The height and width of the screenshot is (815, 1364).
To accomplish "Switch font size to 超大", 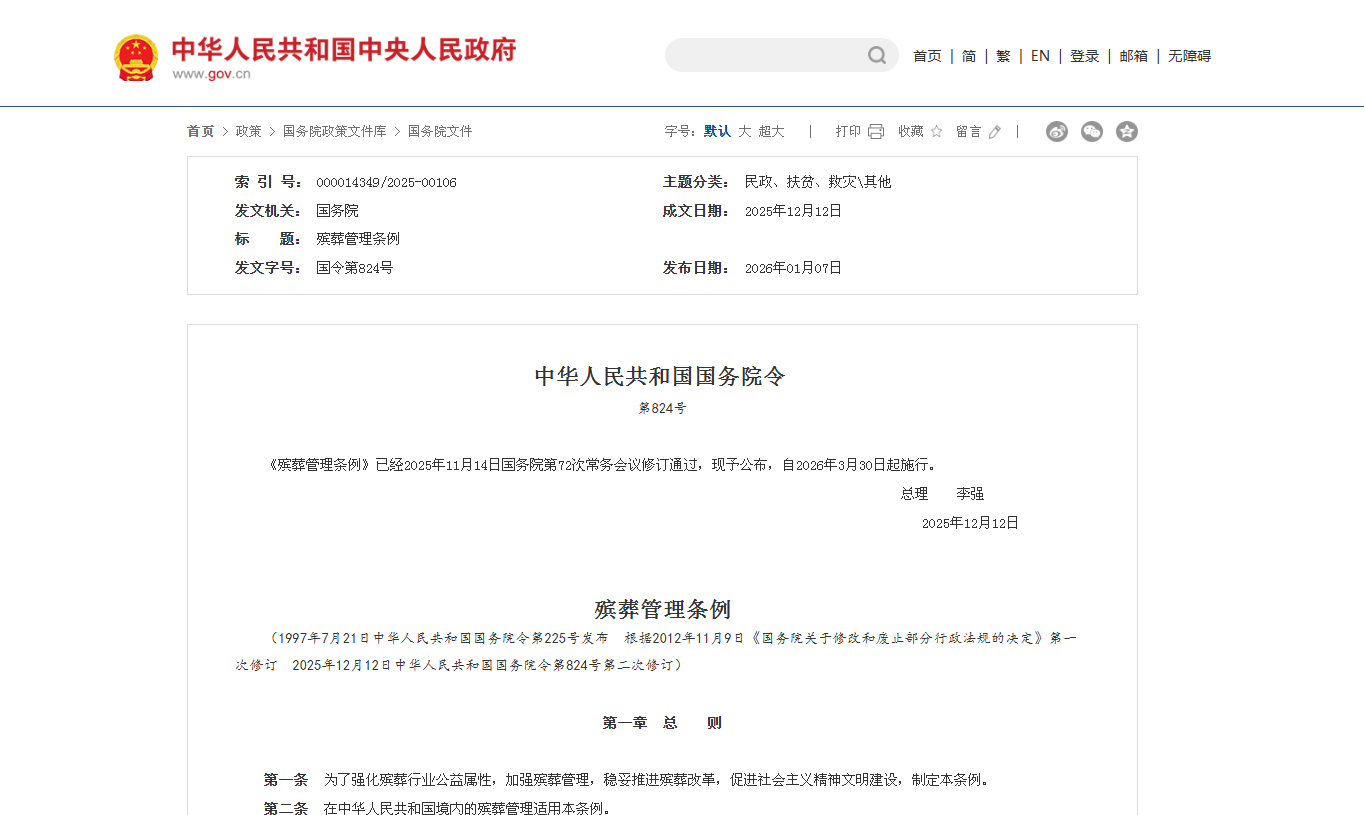I will point(771,131).
